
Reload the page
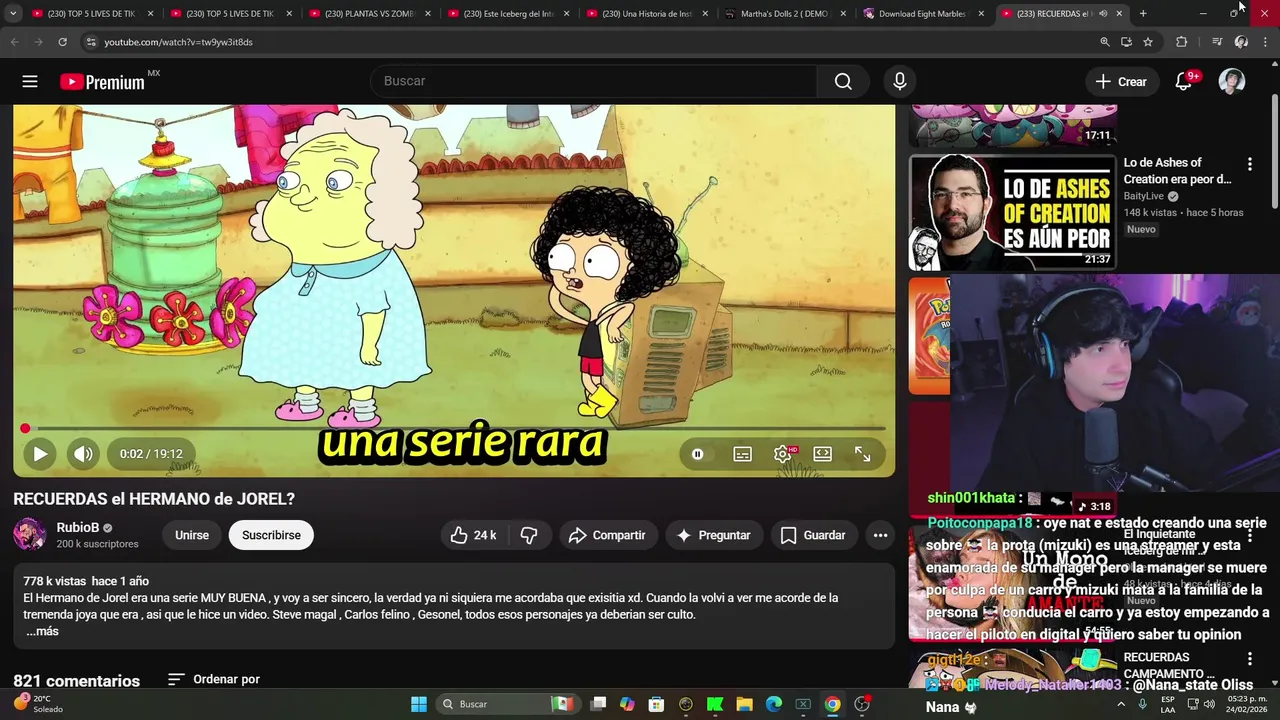click(62, 42)
